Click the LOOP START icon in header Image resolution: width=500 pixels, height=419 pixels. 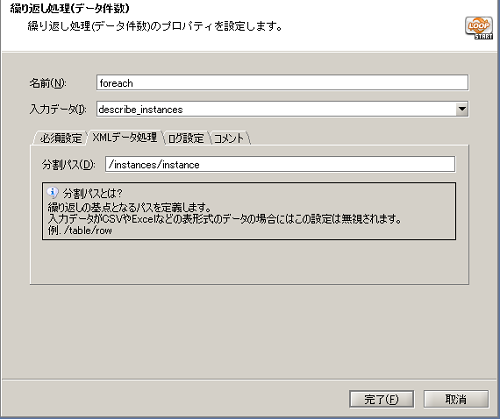click(x=479, y=28)
